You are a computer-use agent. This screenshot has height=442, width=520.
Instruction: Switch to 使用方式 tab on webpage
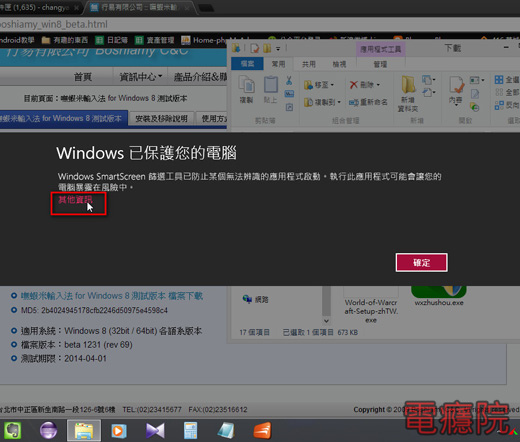tap(212, 119)
